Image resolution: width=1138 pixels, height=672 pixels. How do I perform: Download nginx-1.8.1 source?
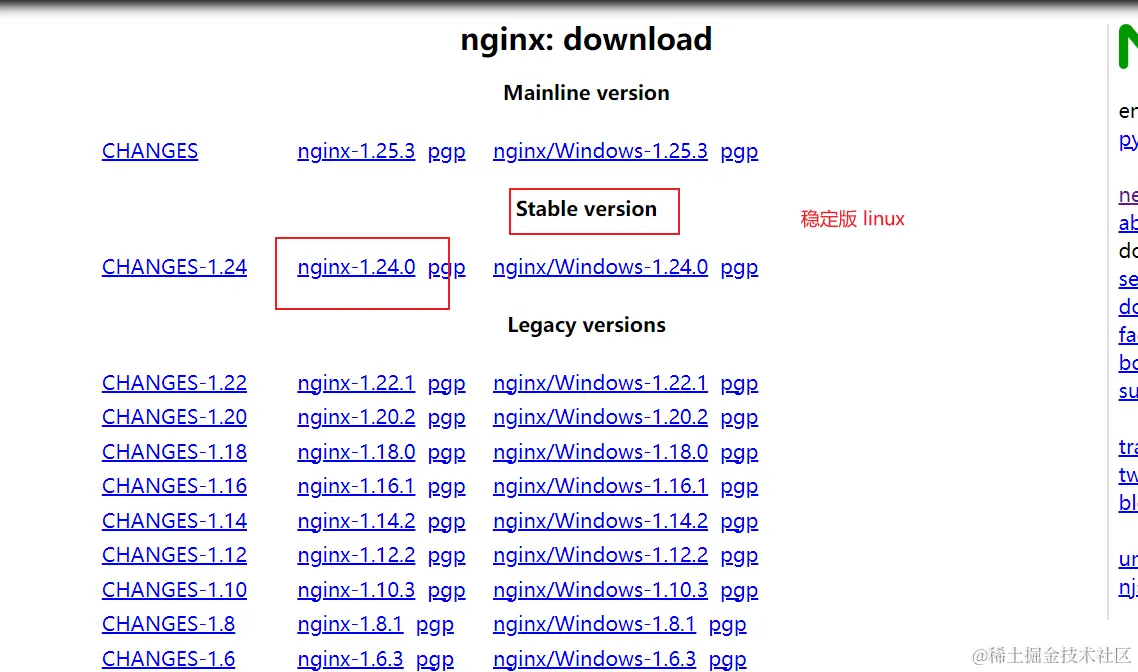tap(350, 623)
